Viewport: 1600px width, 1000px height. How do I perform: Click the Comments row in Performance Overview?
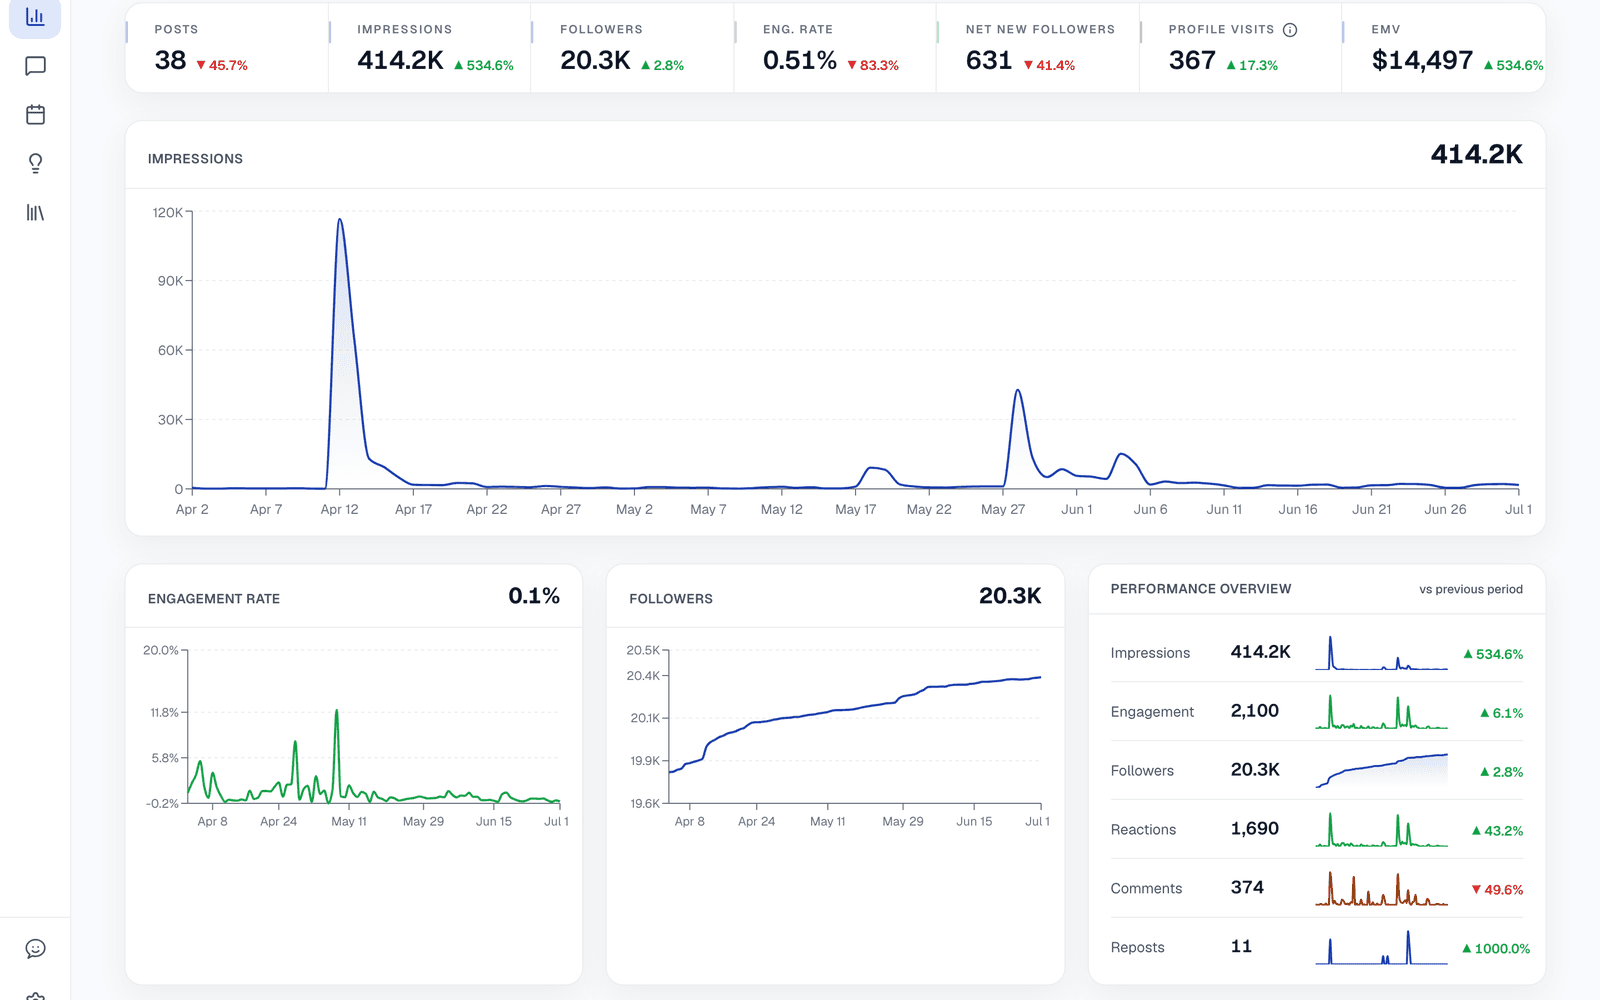[1317, 889]
